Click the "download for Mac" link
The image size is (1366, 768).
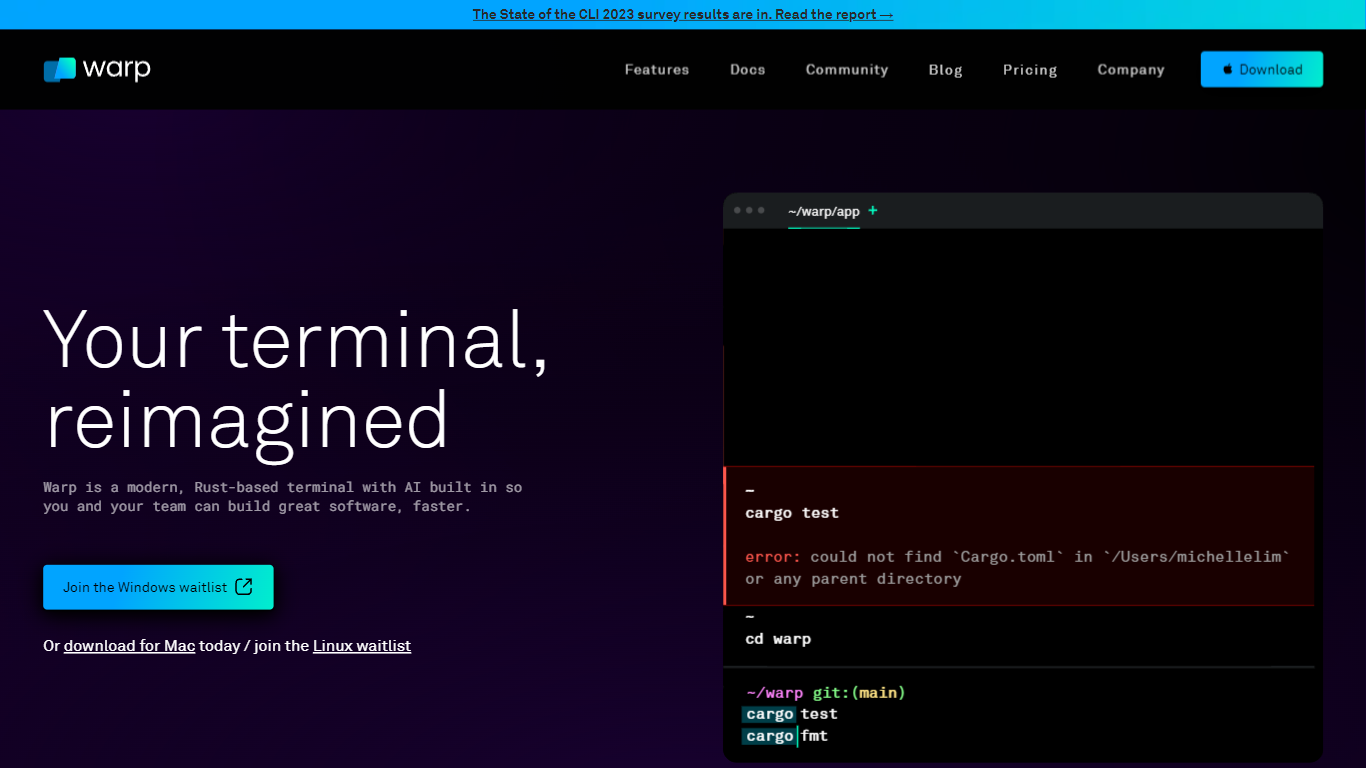click(129, 646)
